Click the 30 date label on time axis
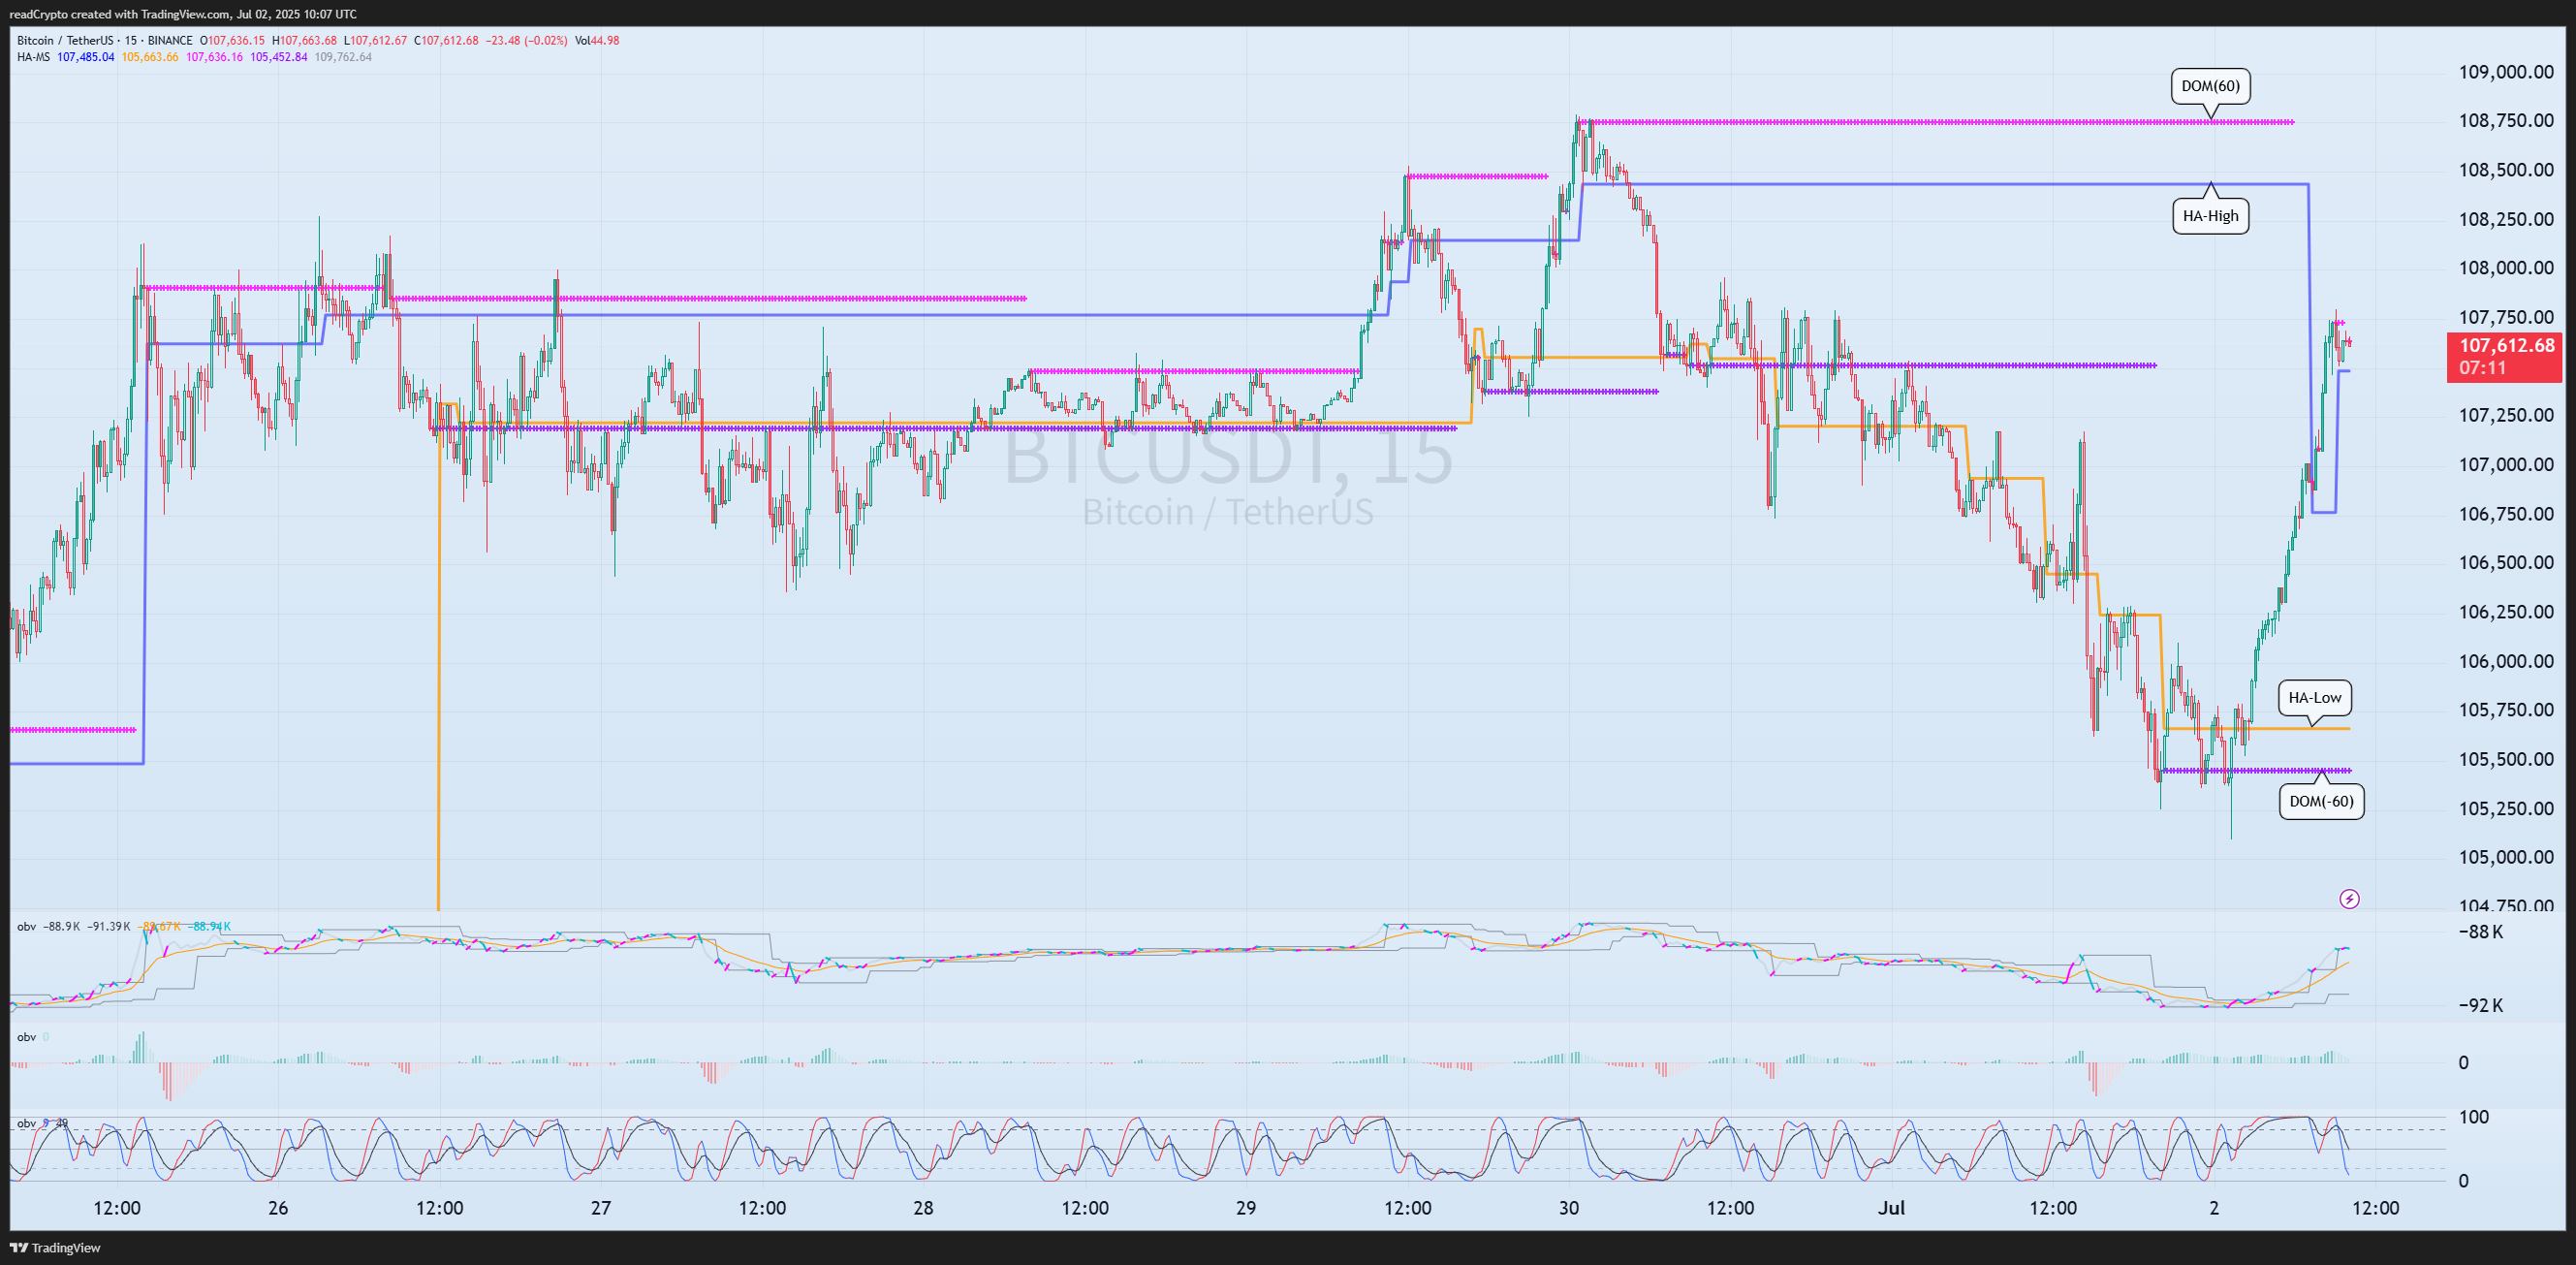The height and width of the screenshot is (1265, 2576). [x=1569, y=1208]
